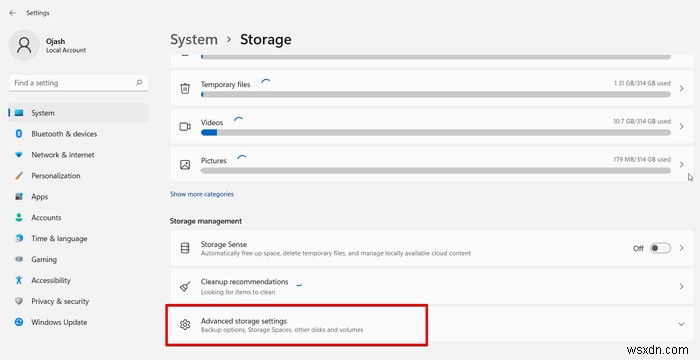Viewport: 700px width, 360px height.
Task: Click the Videos camera icon
Action: [185, 126]
